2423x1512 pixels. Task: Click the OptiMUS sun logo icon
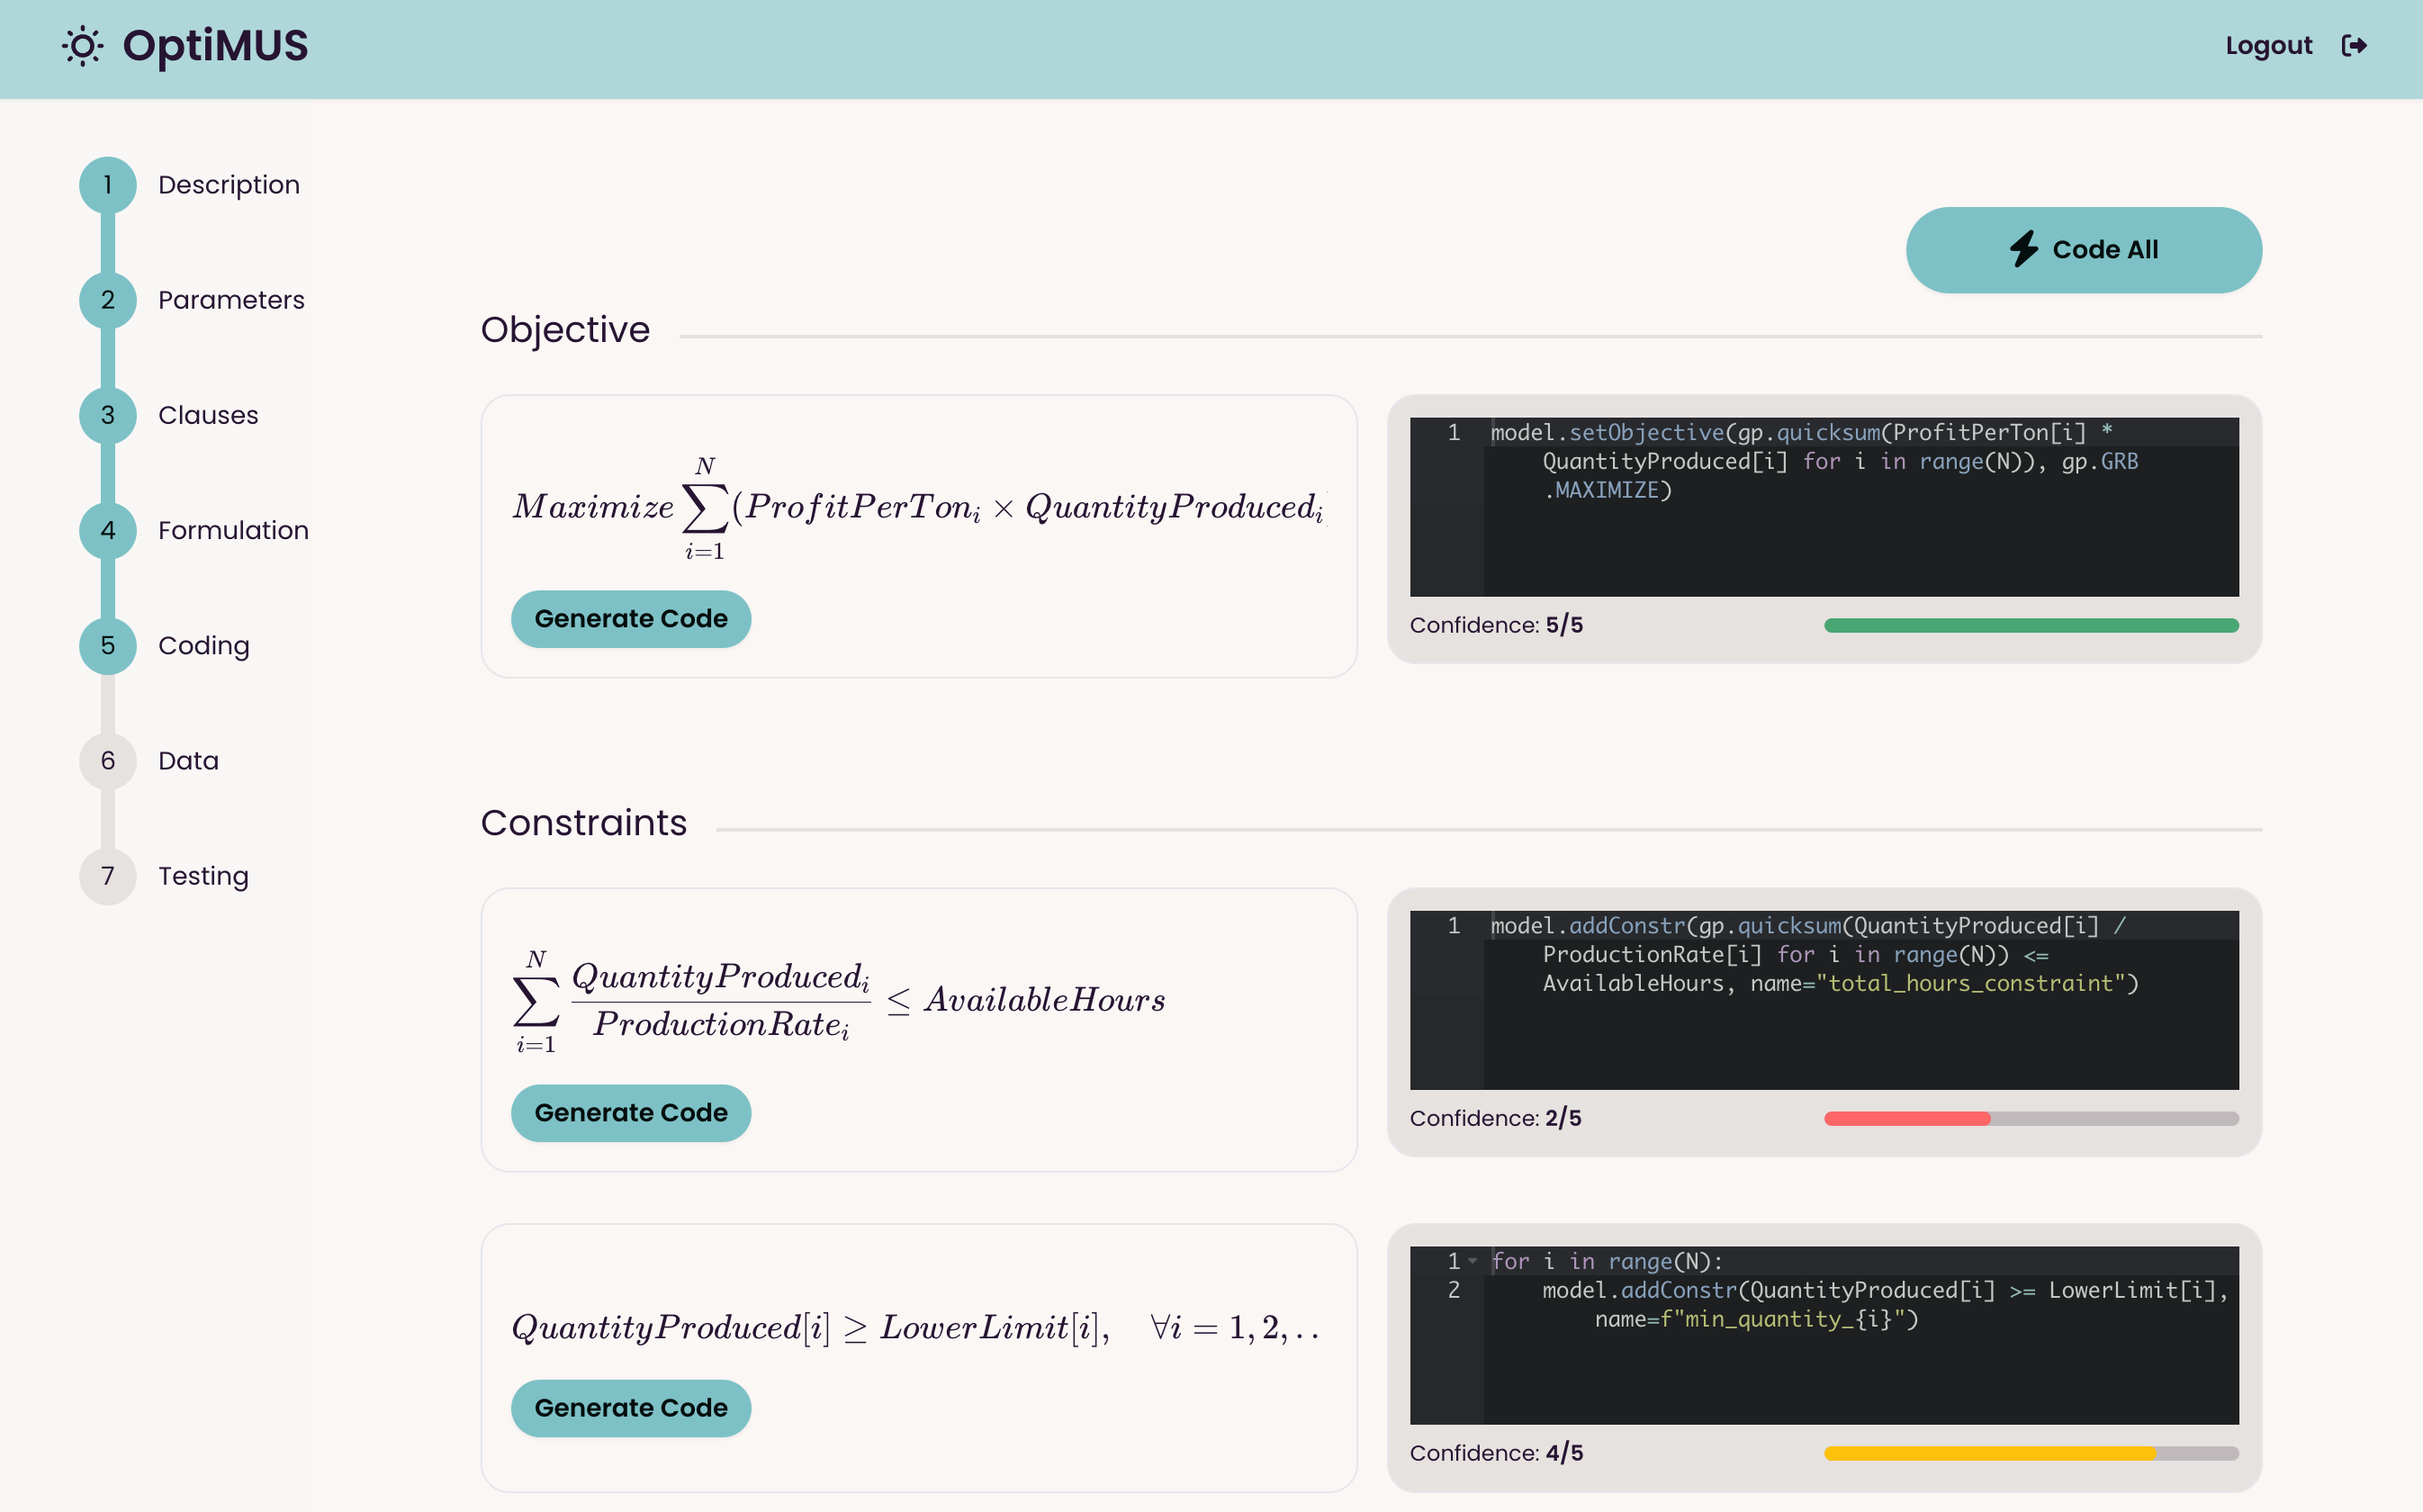[x=82, y=46]
